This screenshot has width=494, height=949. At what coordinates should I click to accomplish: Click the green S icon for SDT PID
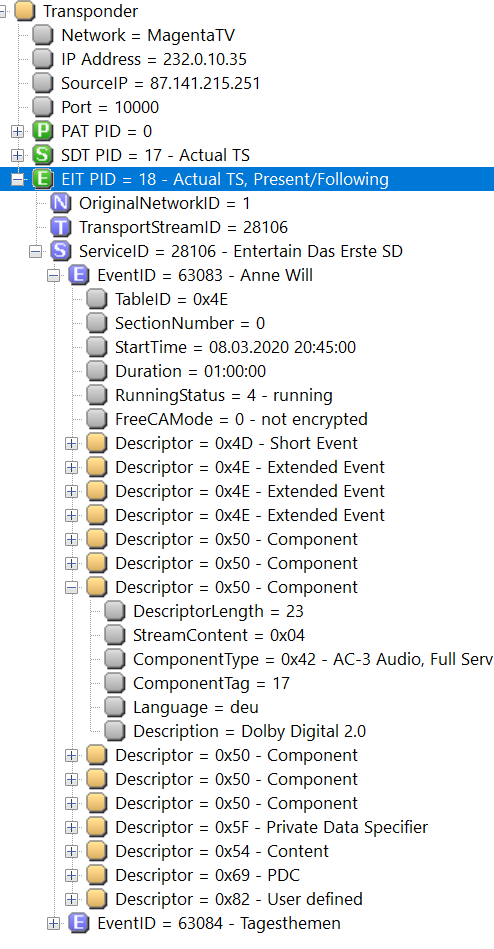coord(42,156)
